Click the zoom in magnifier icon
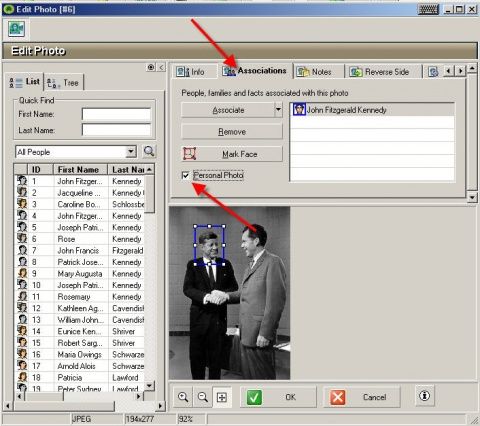This screenshot has width=480, height=426. 183,397
